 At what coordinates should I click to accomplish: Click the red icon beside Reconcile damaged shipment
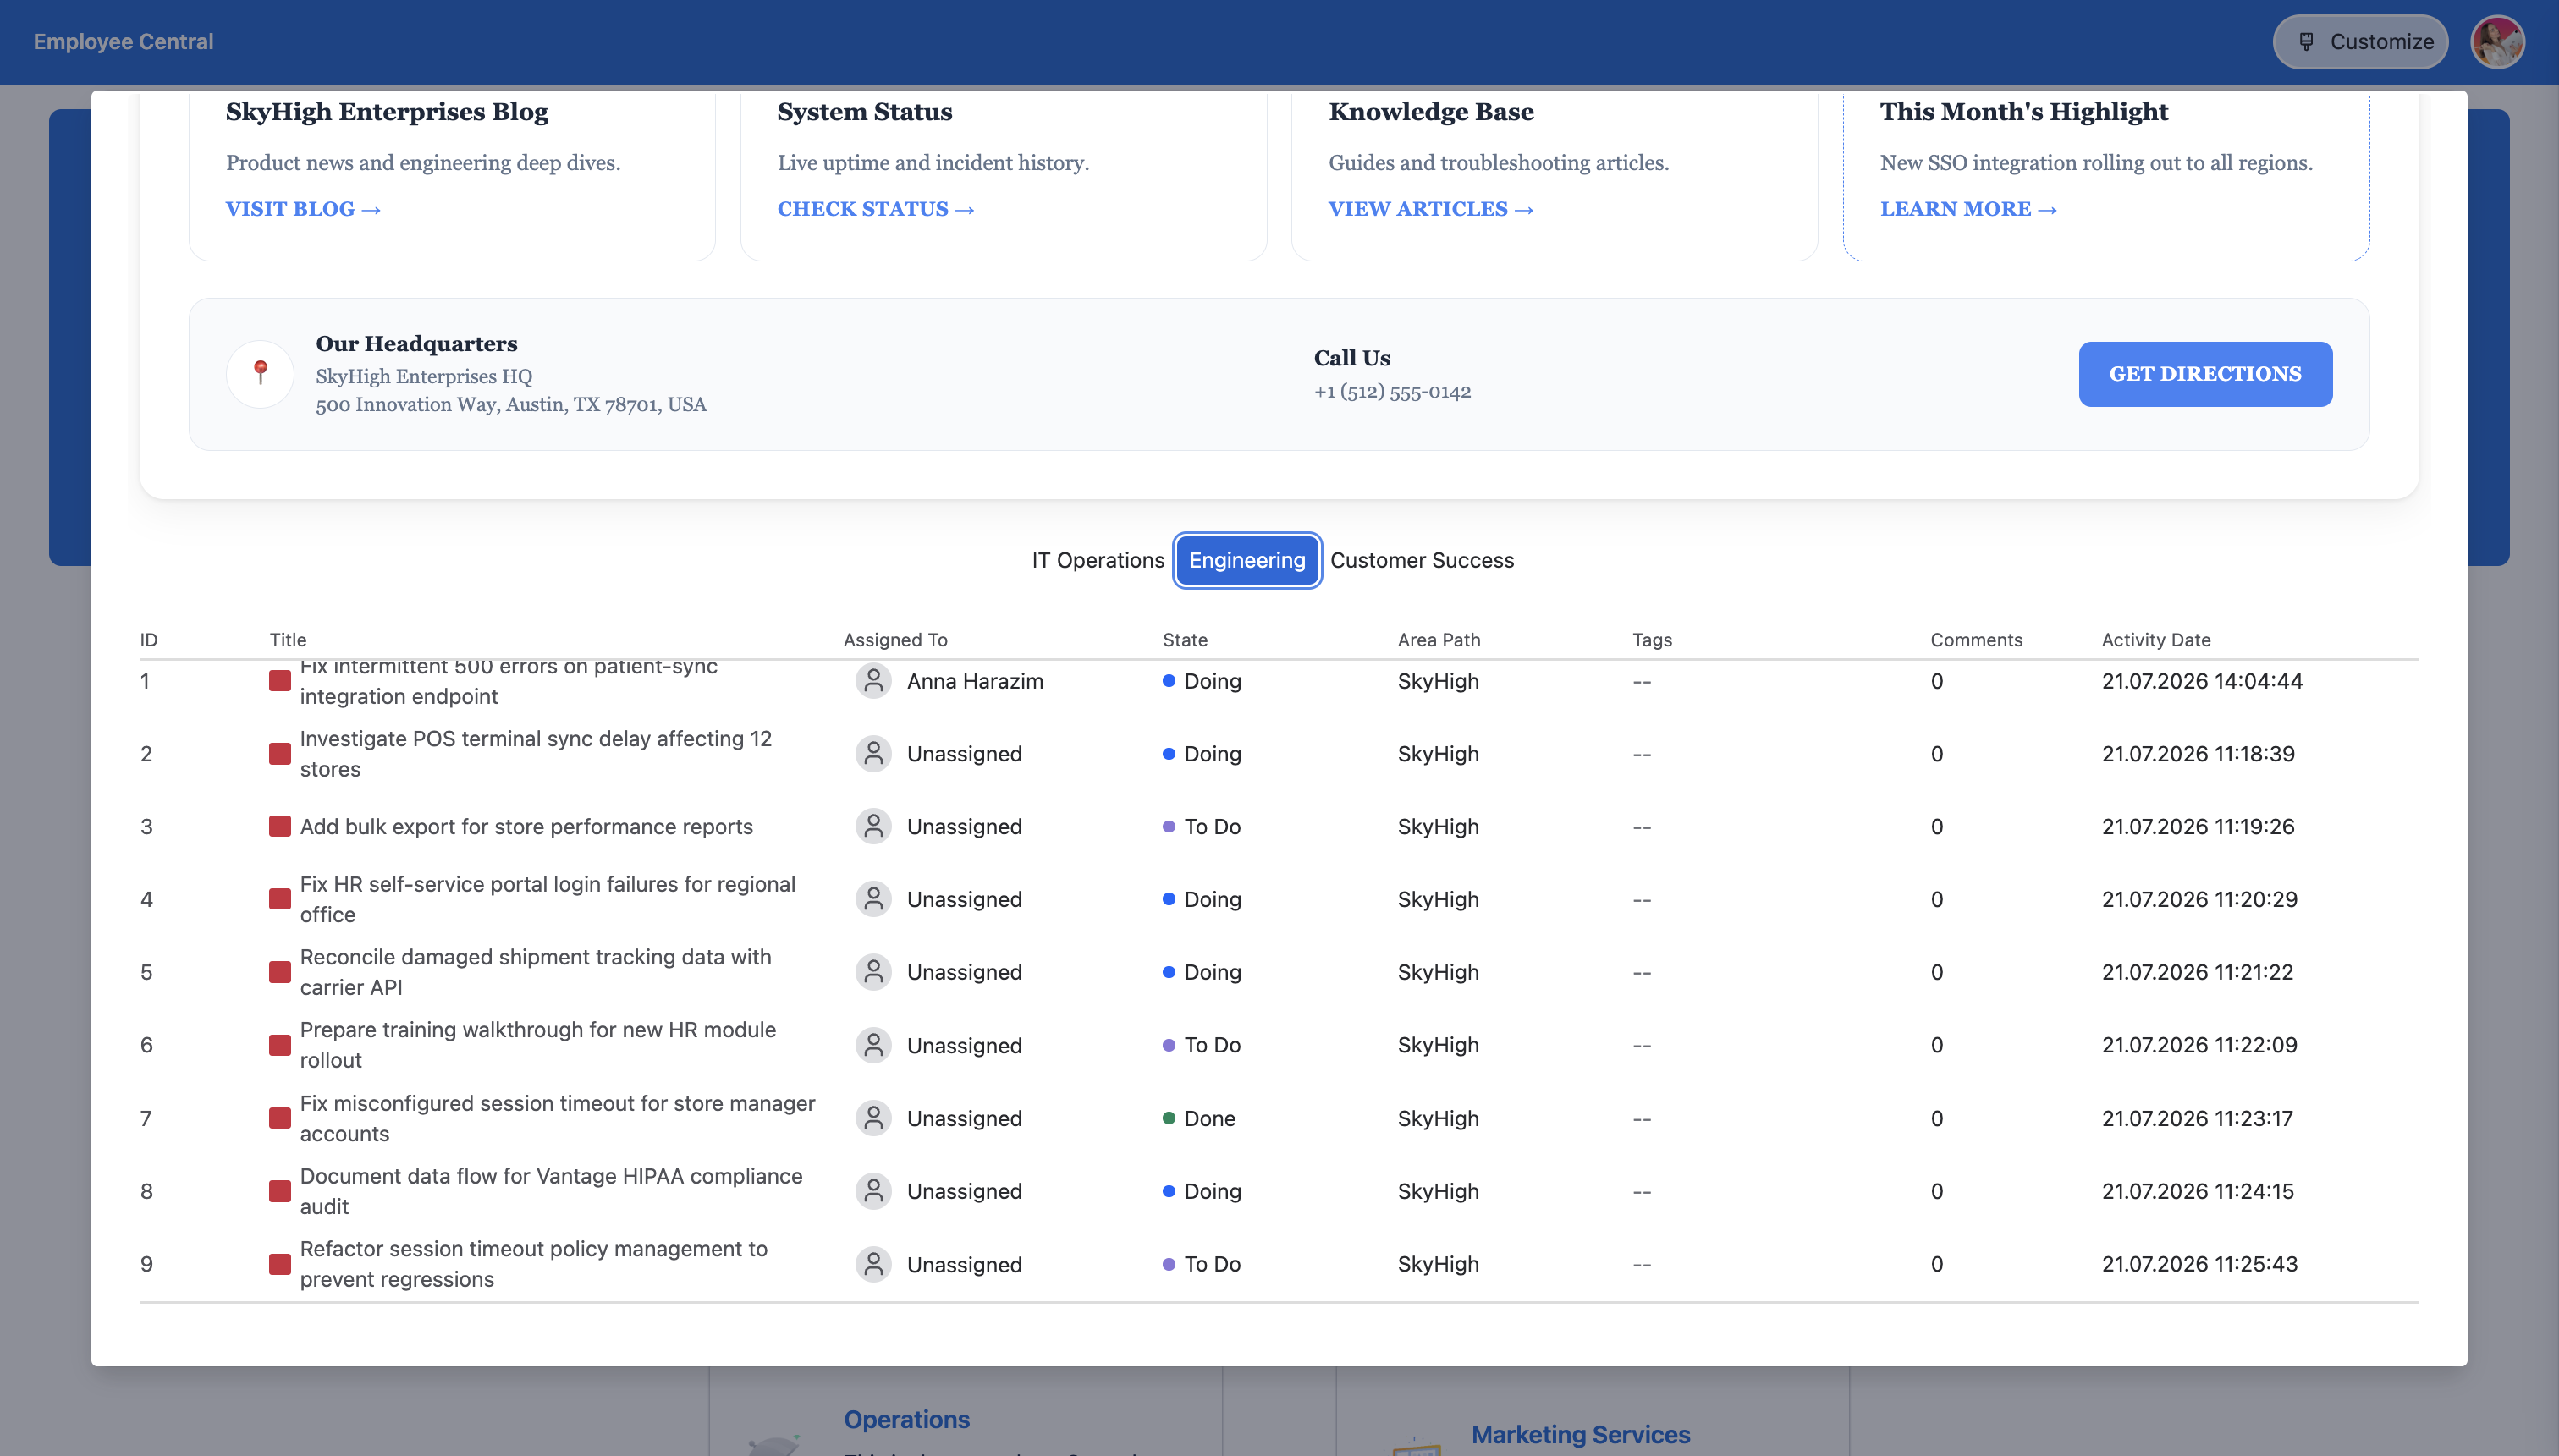pyautogui.click(x=280, y=972)
